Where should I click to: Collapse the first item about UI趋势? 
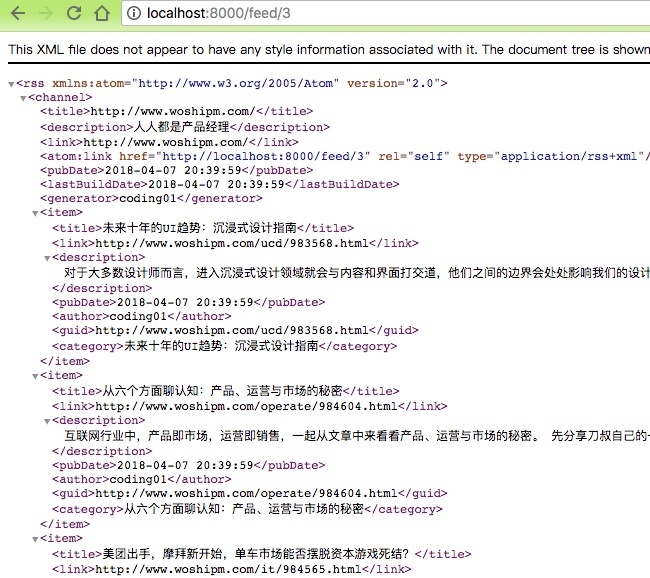[x=35, y=214]
